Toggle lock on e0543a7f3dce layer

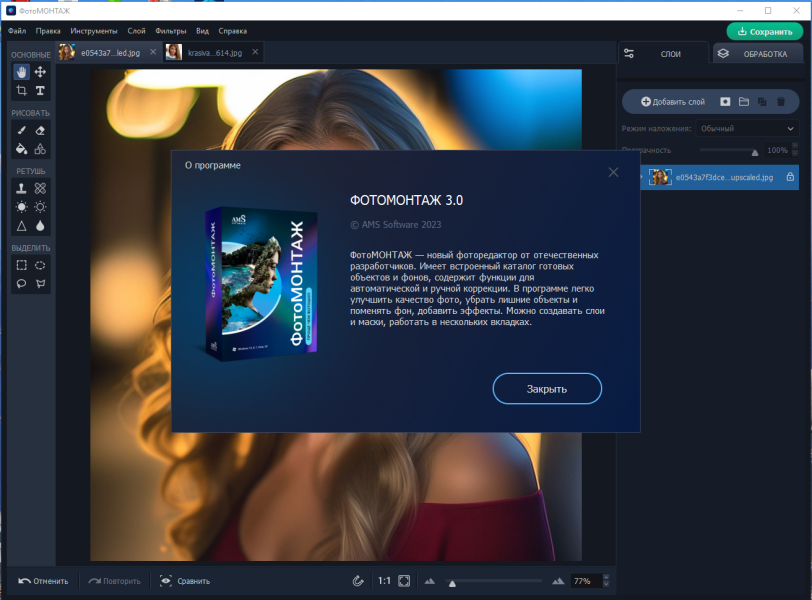pyautogui.click(x=790, y=177)
